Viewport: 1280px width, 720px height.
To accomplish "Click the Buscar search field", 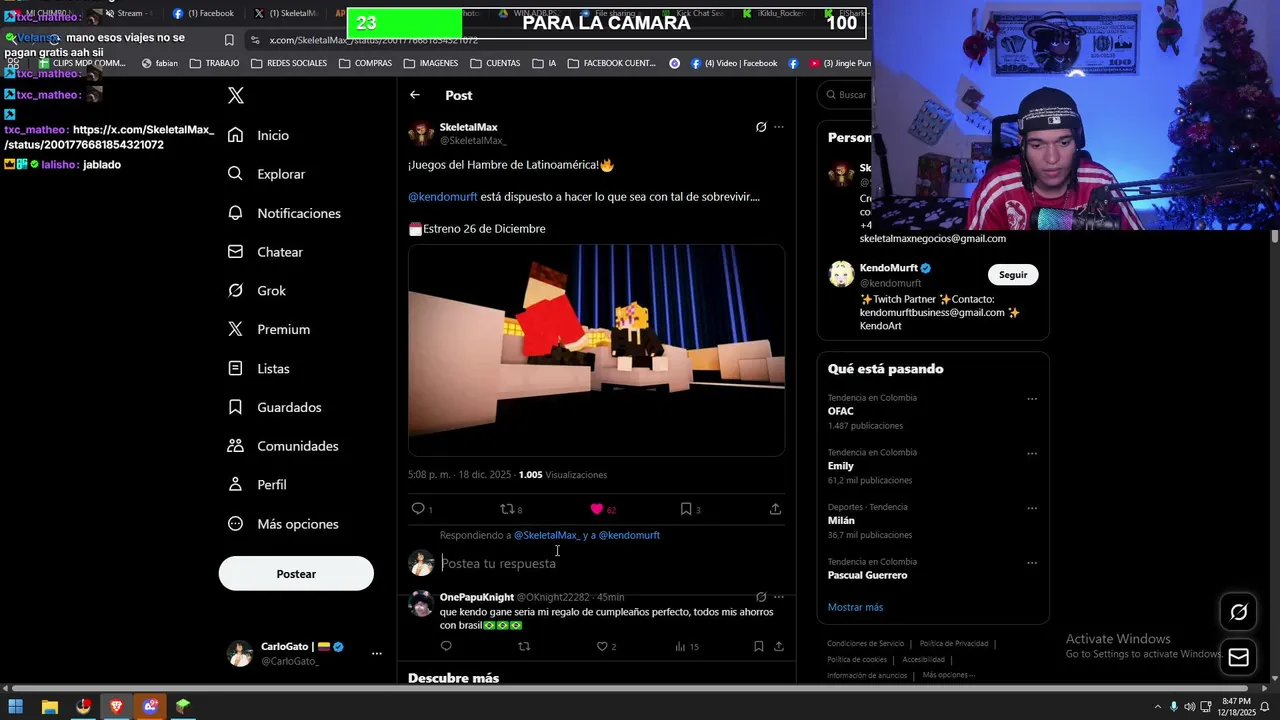I will click(845, 95).
